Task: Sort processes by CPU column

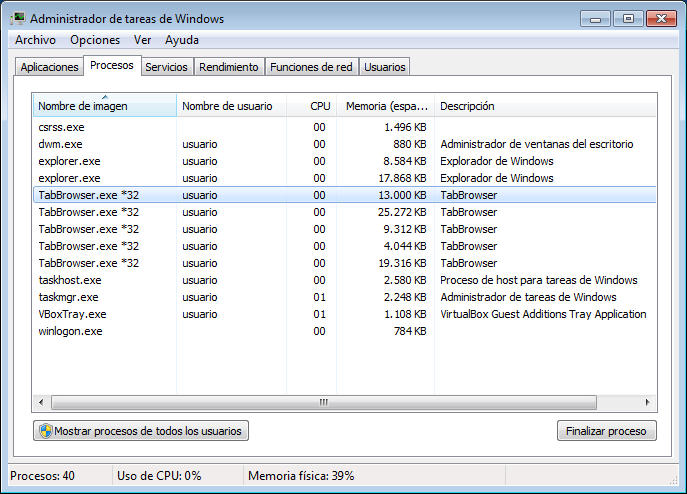Action: coord(312,106)
